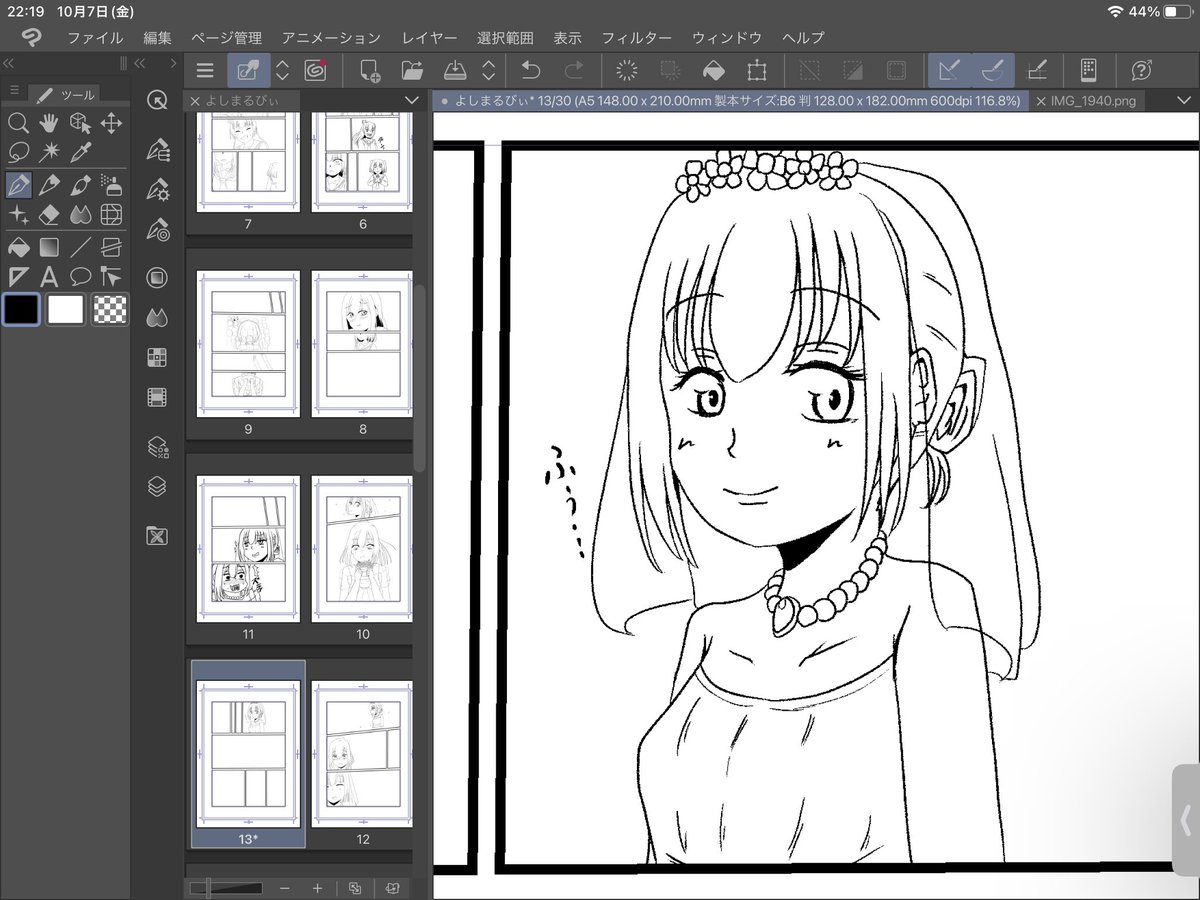Switch to the IMG_1940.png canvas tab
The image size is (1200, 900).
[x=1093, y=101]
